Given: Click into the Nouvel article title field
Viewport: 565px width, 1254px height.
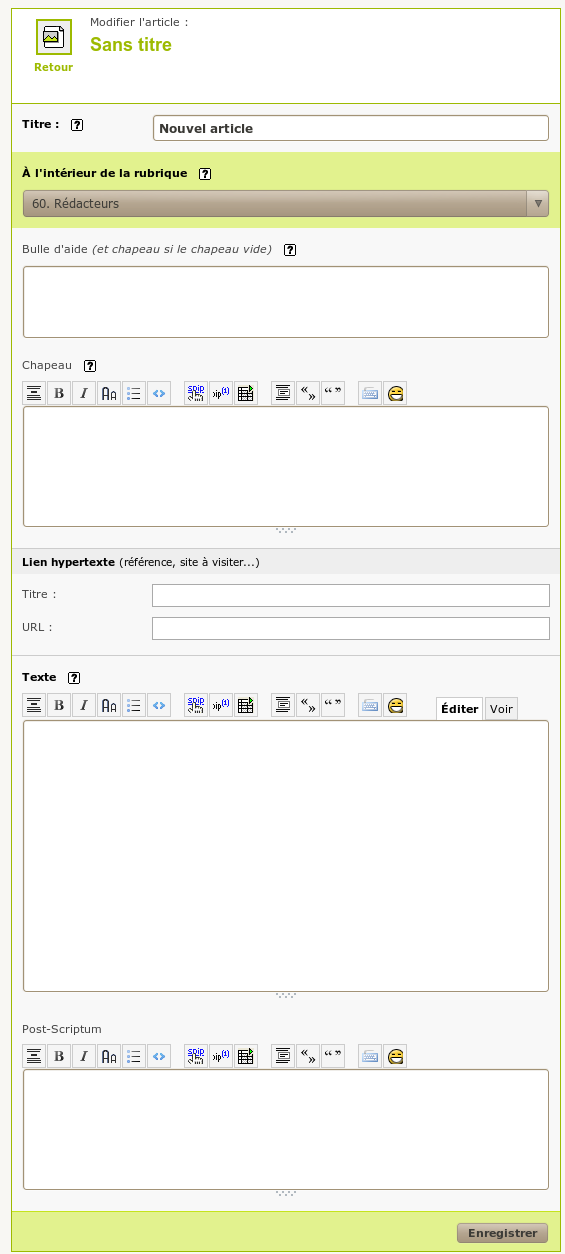Looking at the screenshot, I should (351, 128).
